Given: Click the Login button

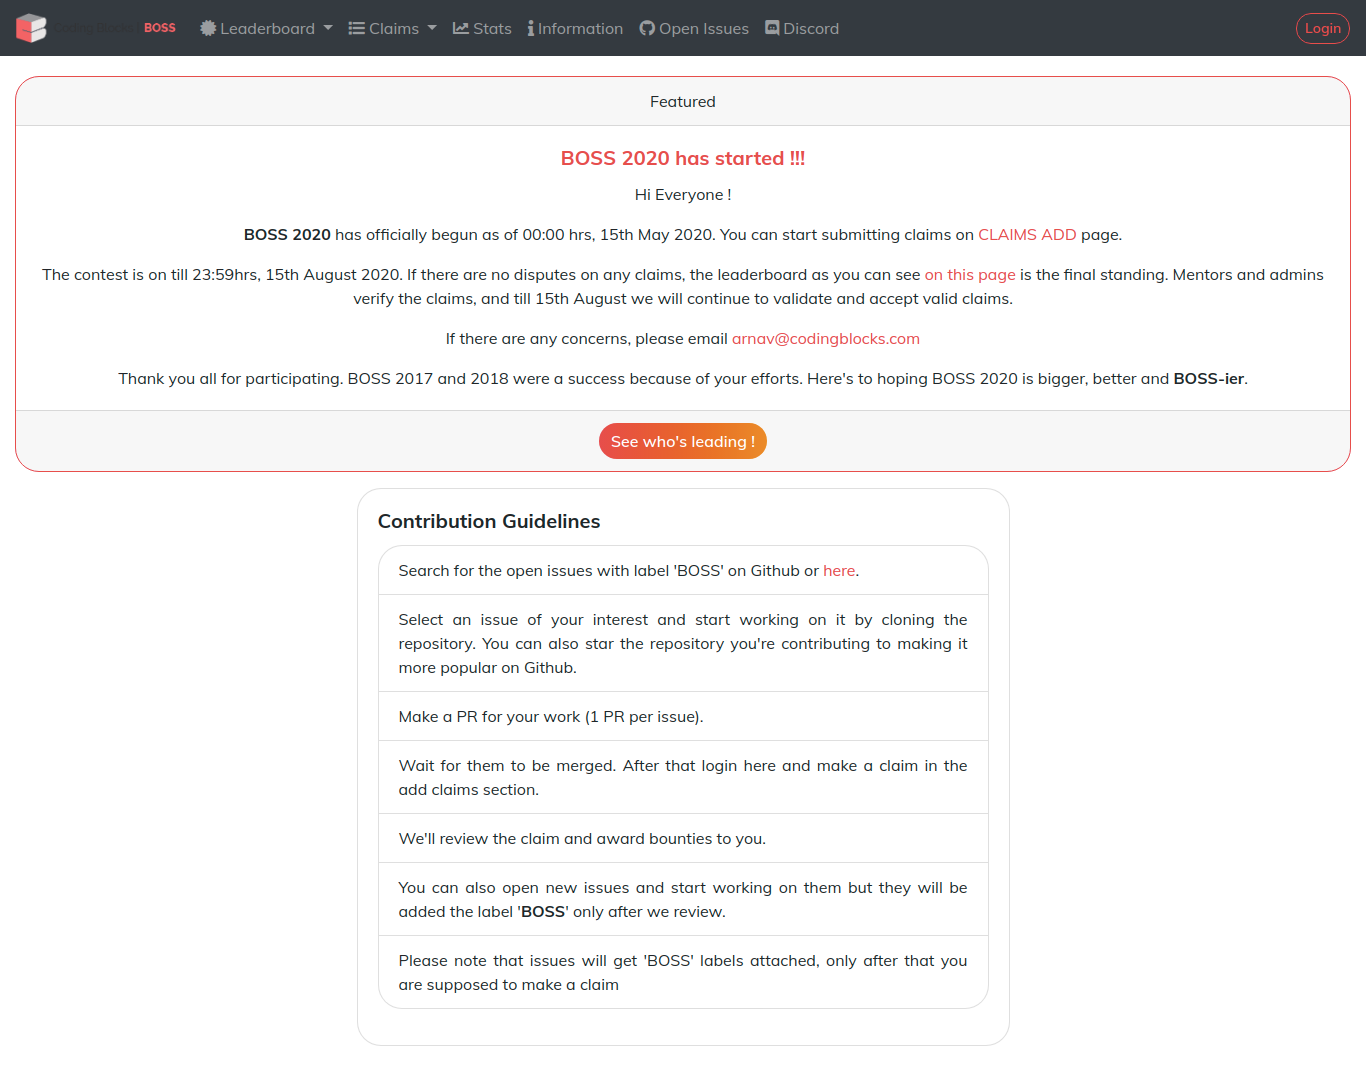Looking at the screenshot, I should 1323,28.
